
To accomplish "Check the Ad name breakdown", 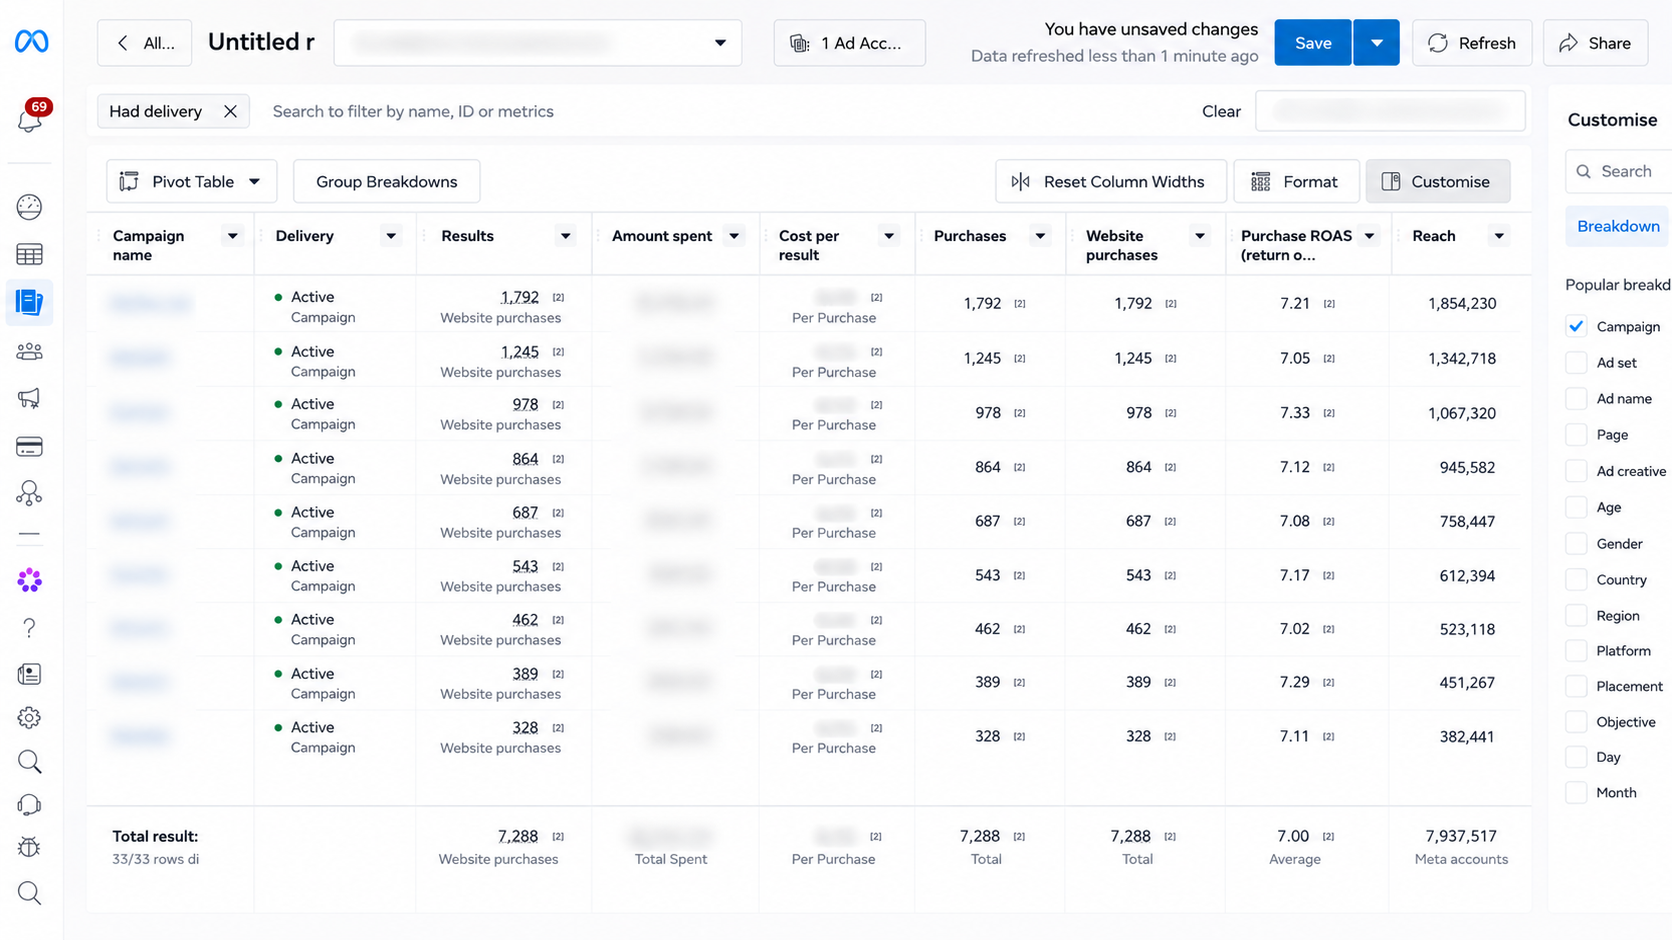I will [1576, 398].
